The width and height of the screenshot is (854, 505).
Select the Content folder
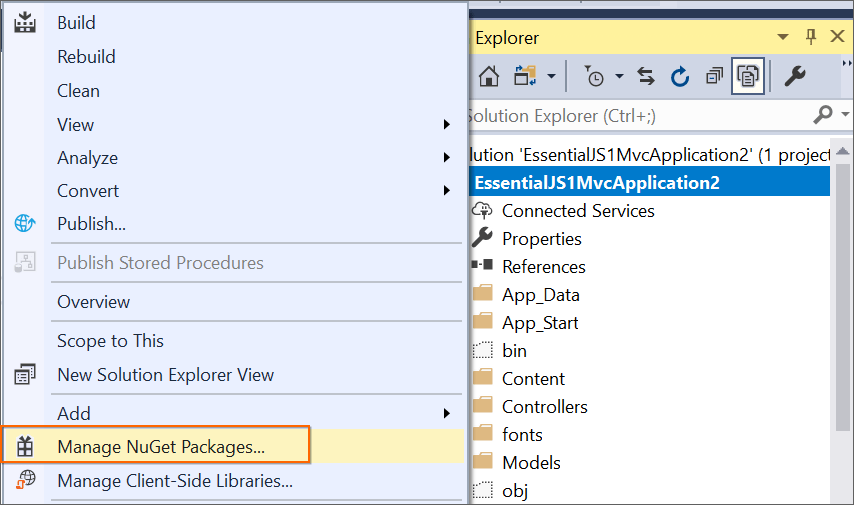[x=533, y=378]
